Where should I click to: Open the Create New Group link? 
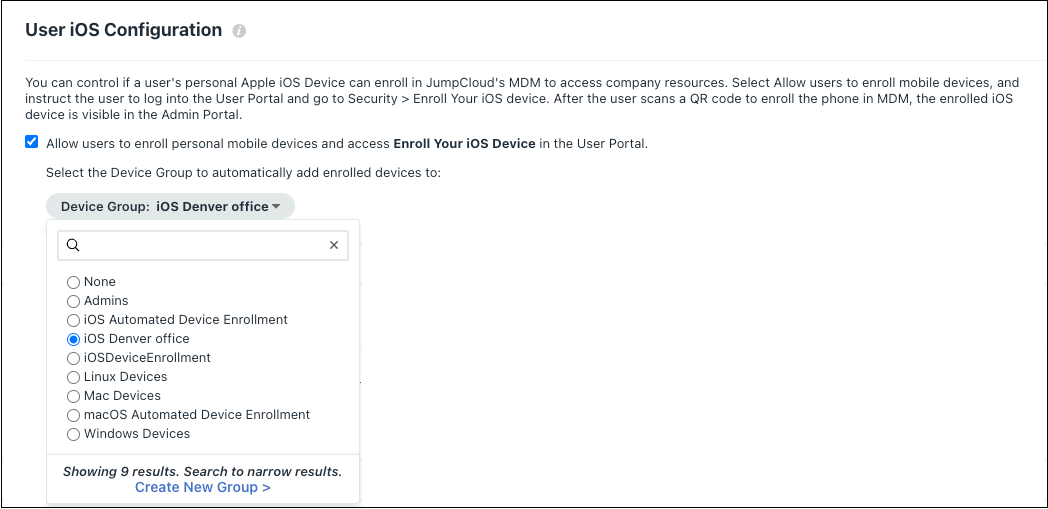pos(202,488)
